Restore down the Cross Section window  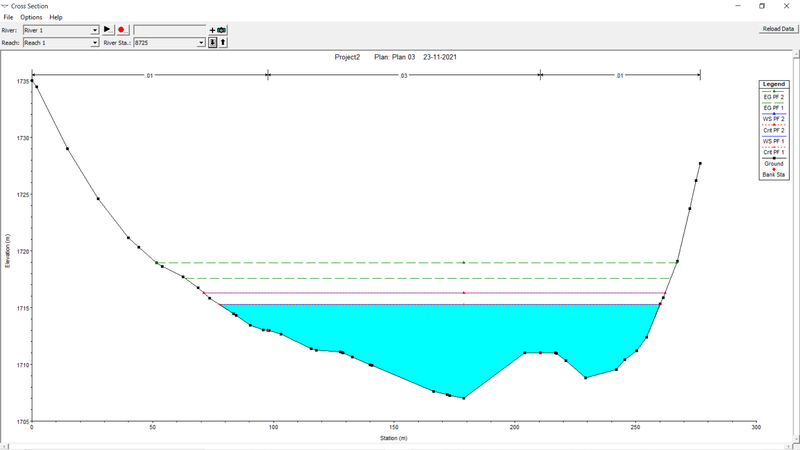[x=762, y=6]
